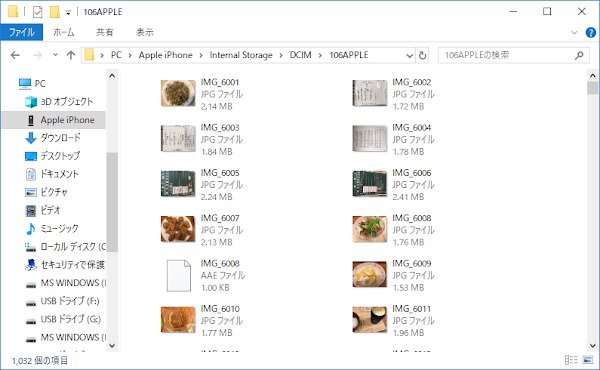
Task: Expand the ribbon with the chevron
Action: pyautogui.click(x=574, y=33)
